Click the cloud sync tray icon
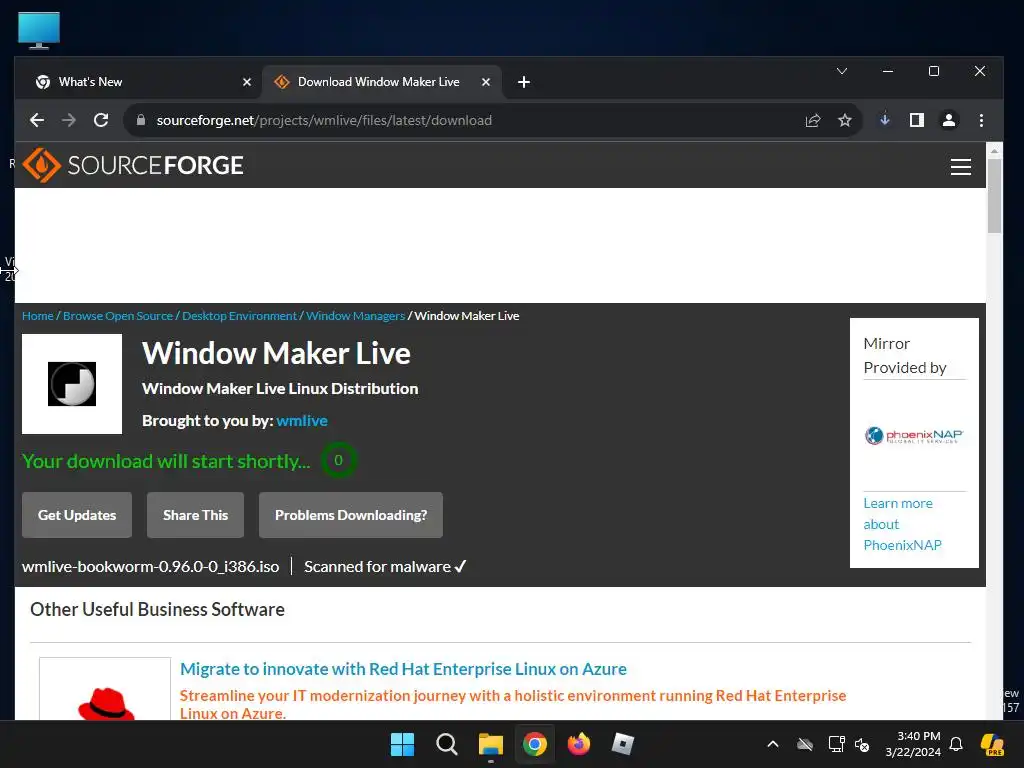Image resolution: width=1024 pixels, height=768 pixels. point(805,744)
